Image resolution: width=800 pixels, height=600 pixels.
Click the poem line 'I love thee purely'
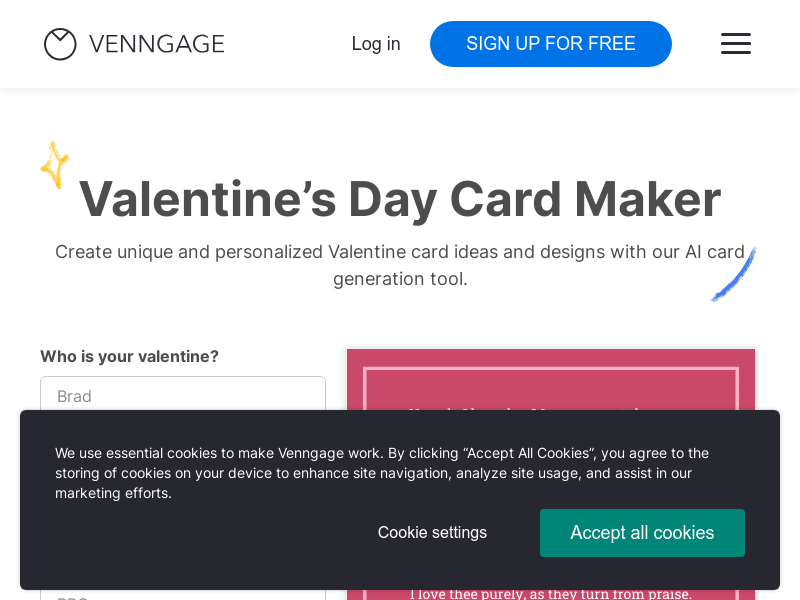[x=550, y=594]
